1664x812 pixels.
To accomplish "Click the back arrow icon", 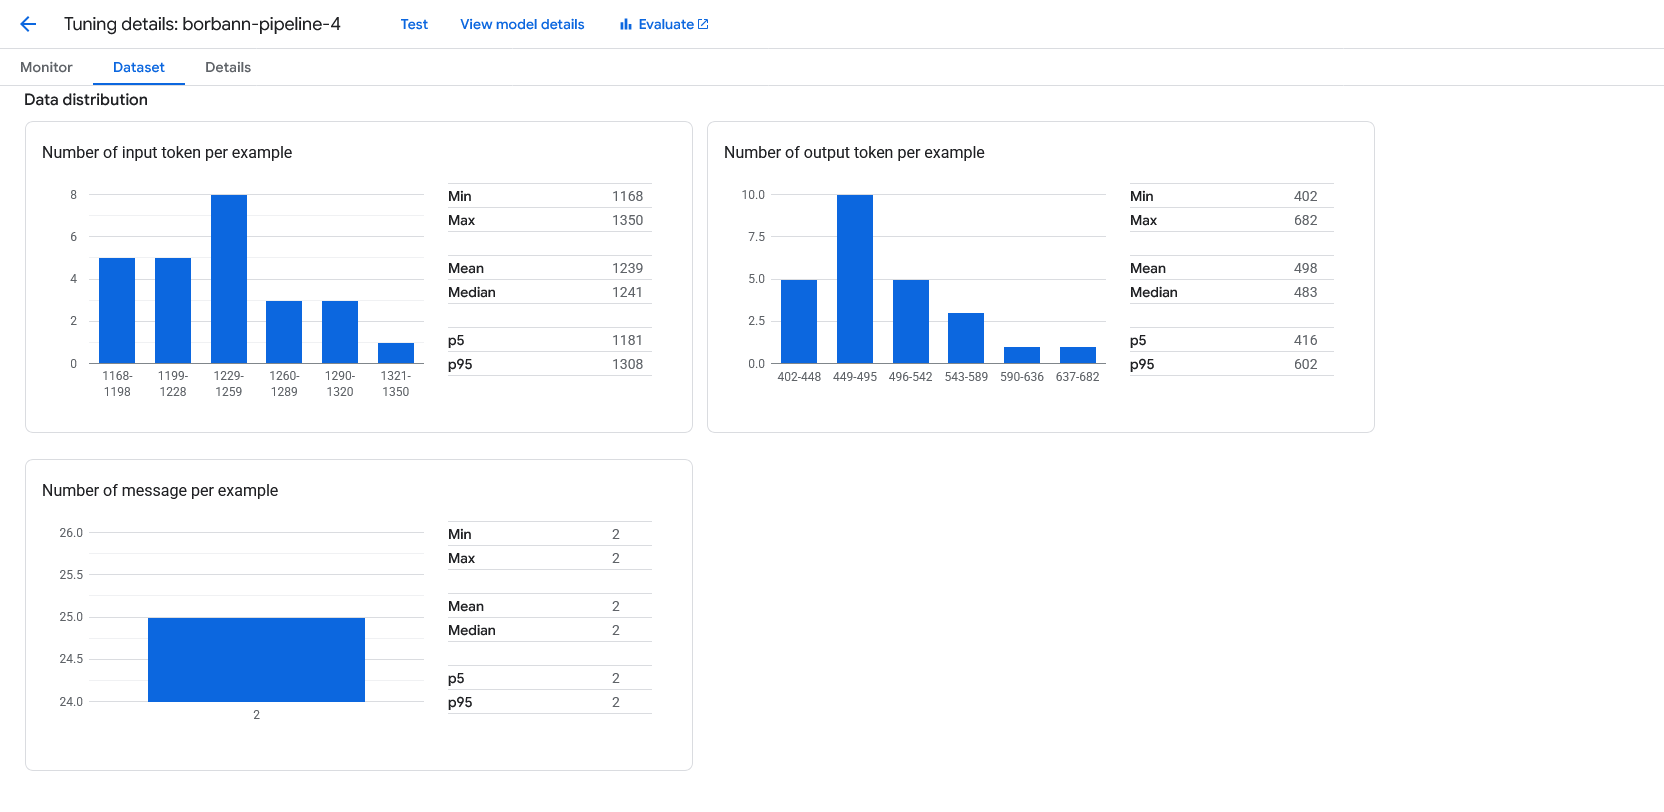I will click(x=28, y=24).
